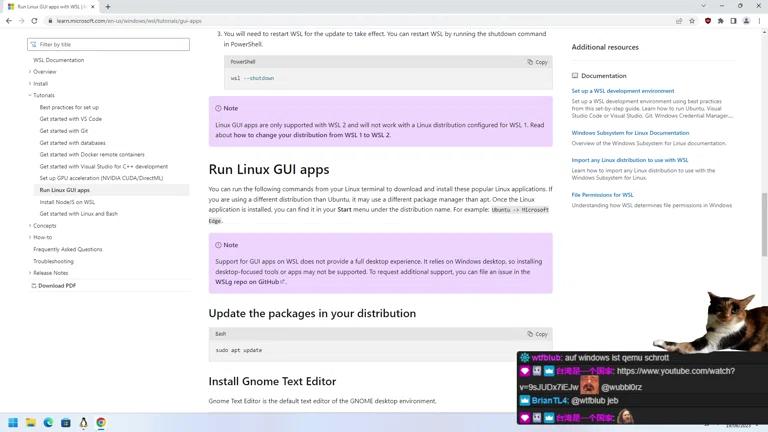Open Visual Studio for C++ development tutorial

pos(104,167)
